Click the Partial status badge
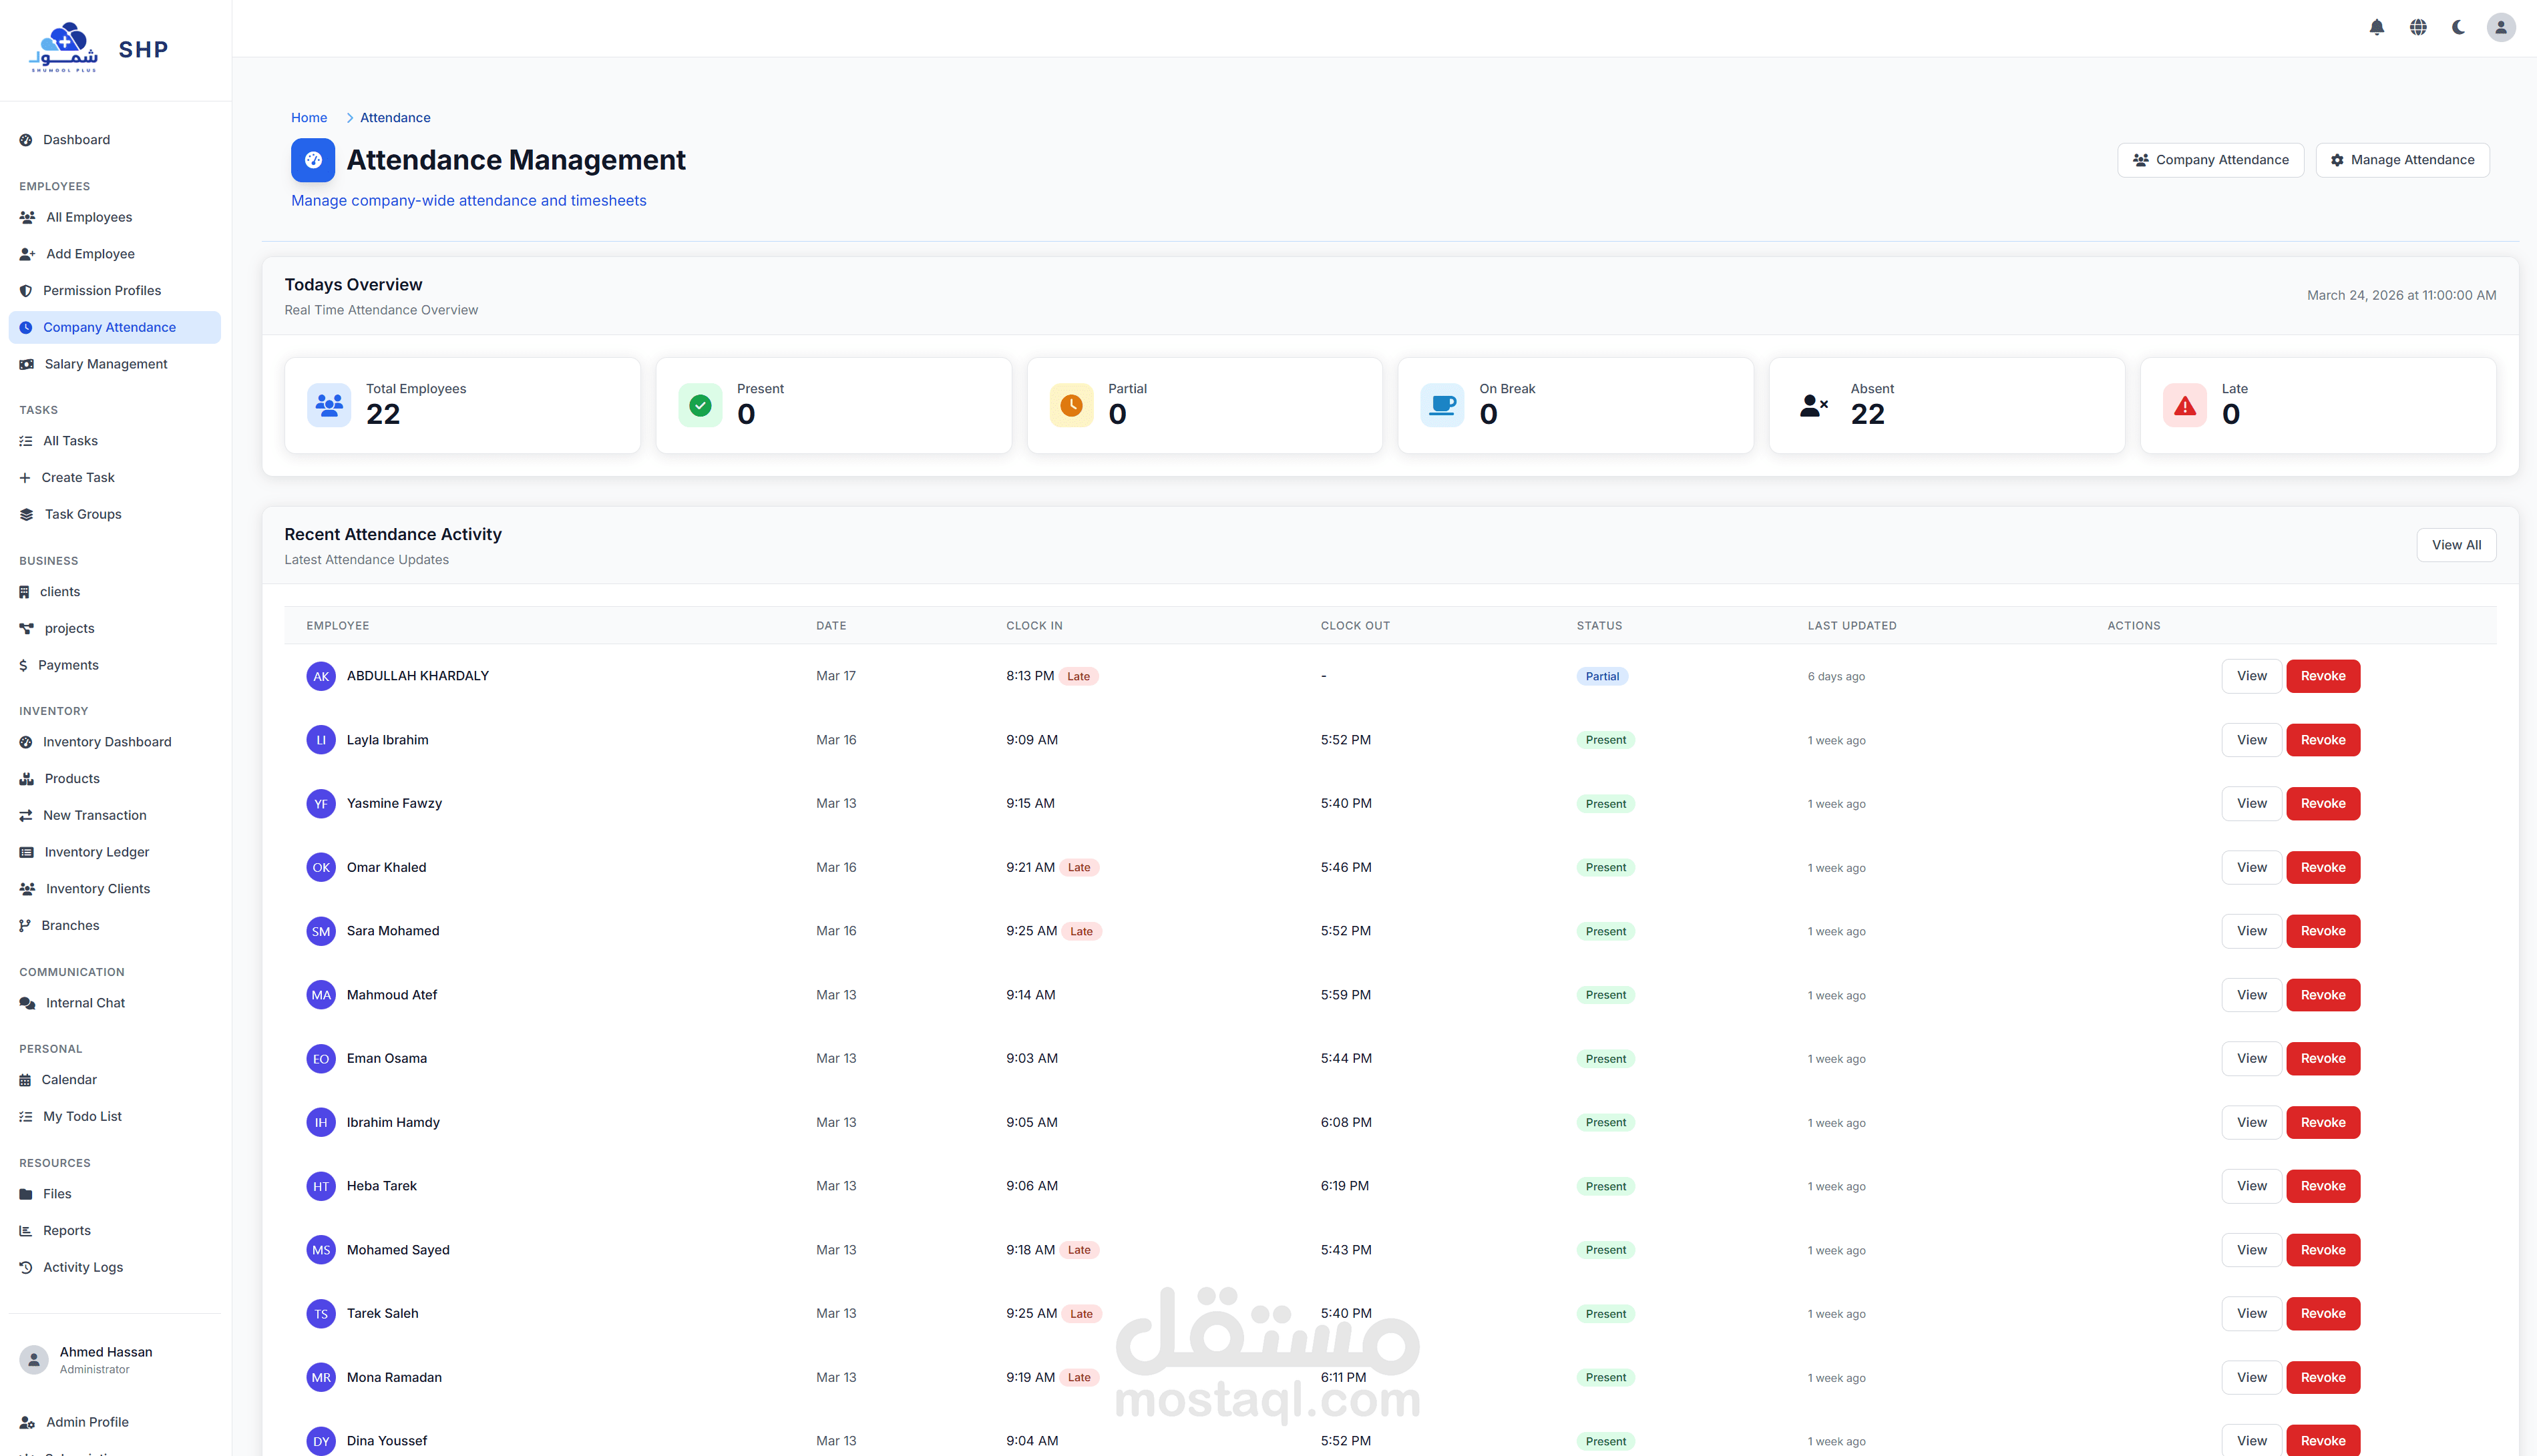Screen dimensions: 2537x1456 1601,676
